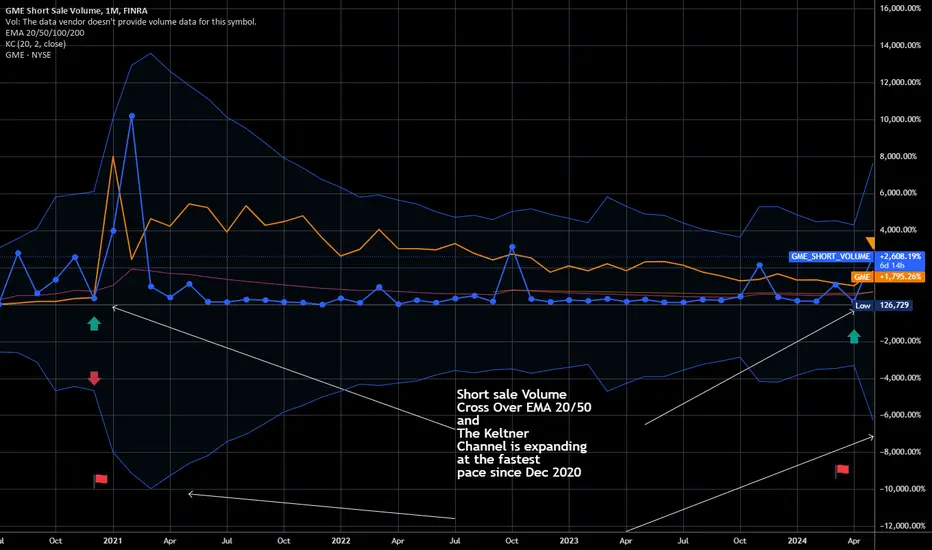This screenshot has height=550, width=932.
Task: Select the orange GME peak near 2021
Action: [x=113, y=156]
